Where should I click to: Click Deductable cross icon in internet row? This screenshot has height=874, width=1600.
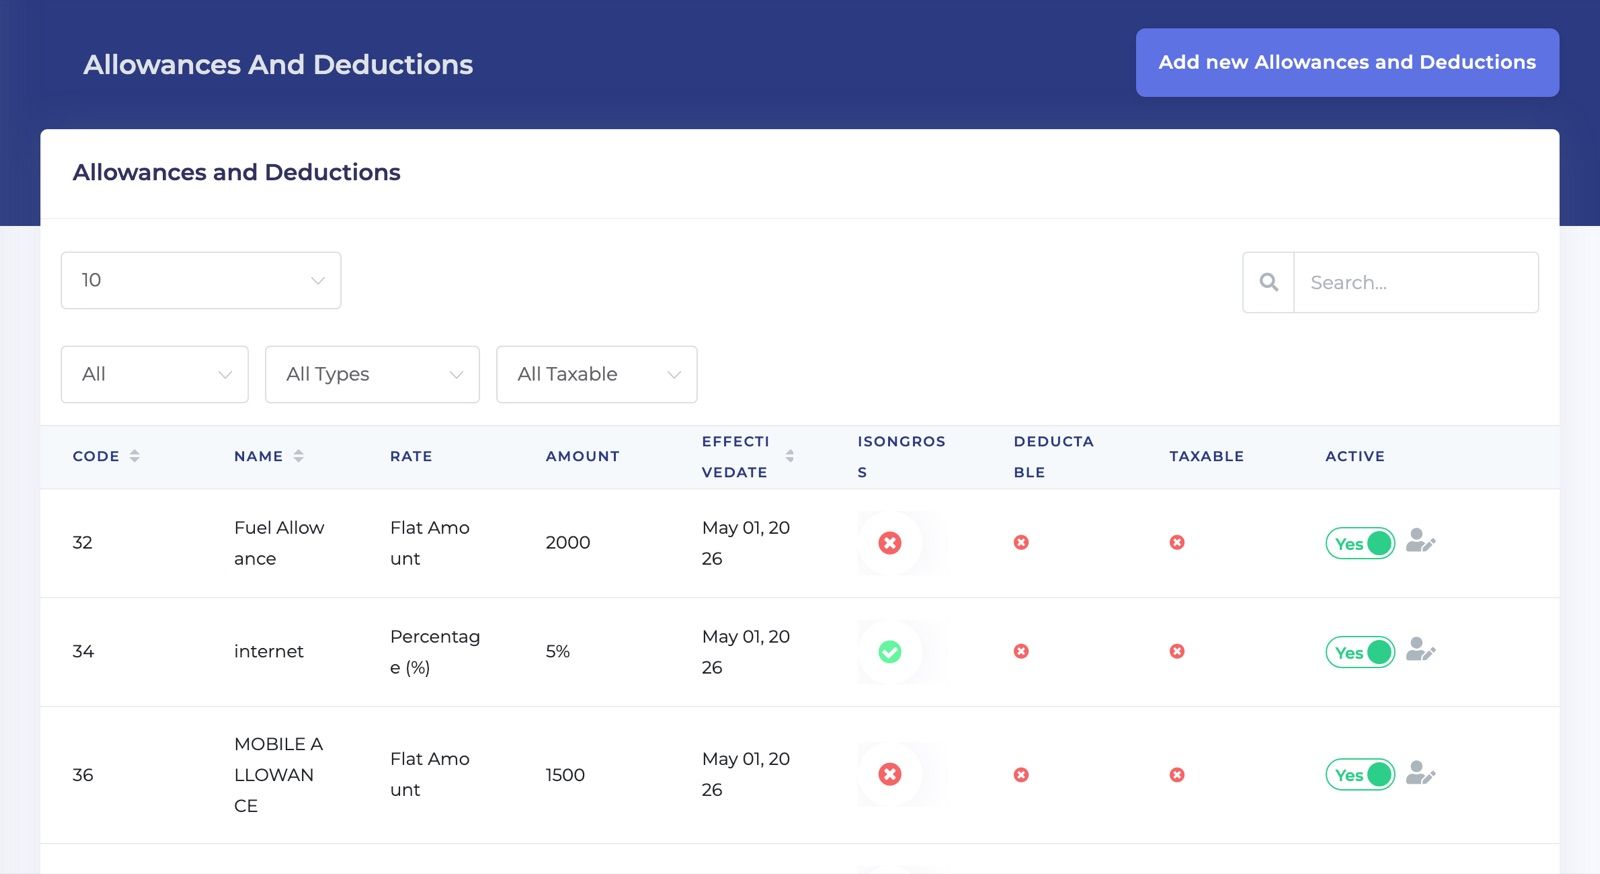(x=1021, y=651)
